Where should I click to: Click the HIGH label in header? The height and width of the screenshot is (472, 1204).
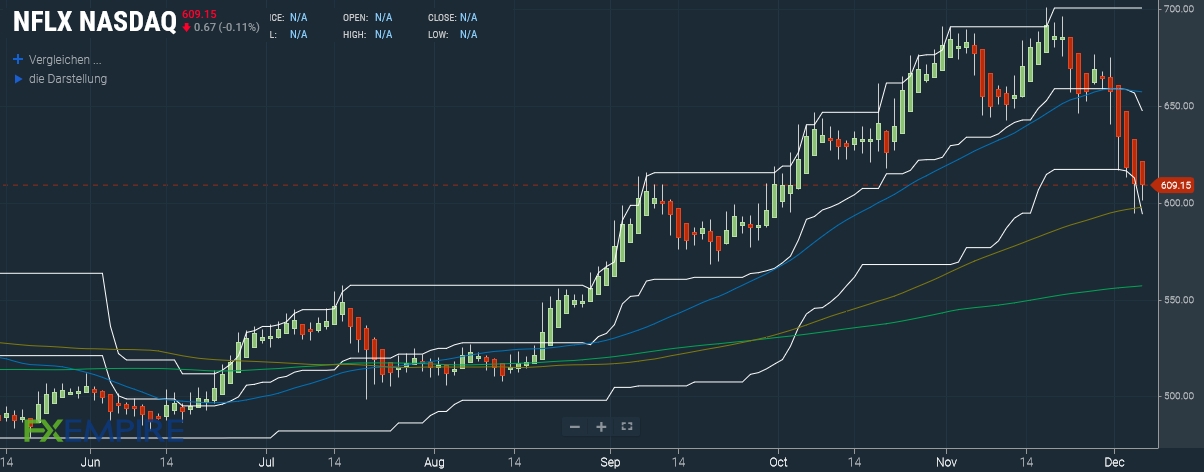pyautogui.click(x=353, y=34)
